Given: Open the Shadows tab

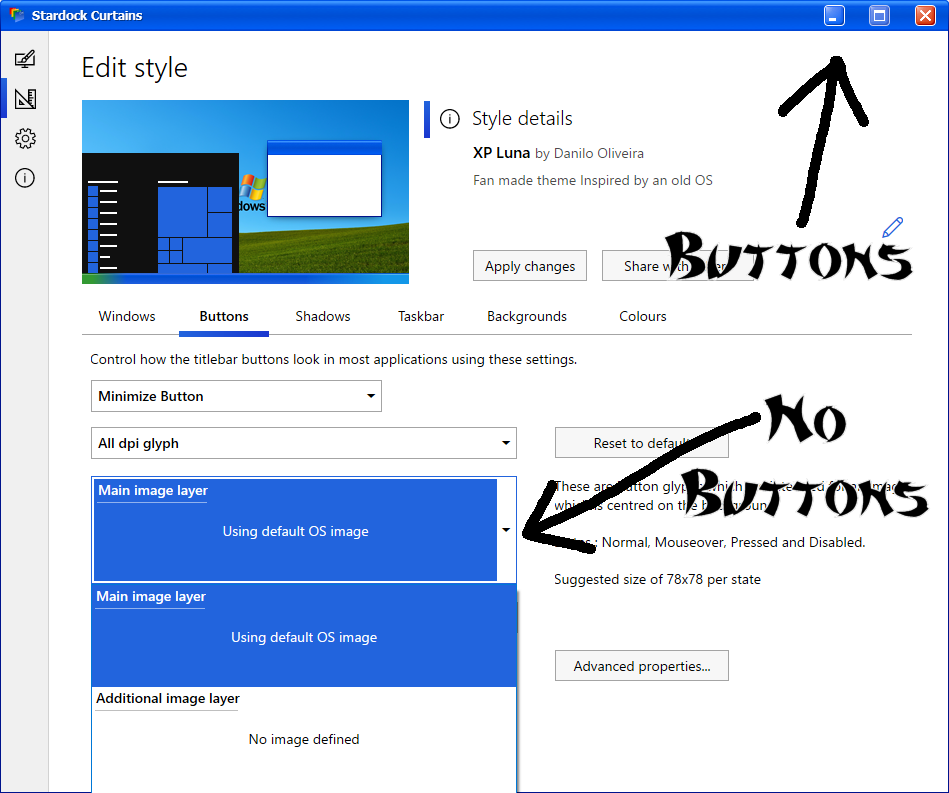Looking at the screenshot, I should tap(323, 316).
